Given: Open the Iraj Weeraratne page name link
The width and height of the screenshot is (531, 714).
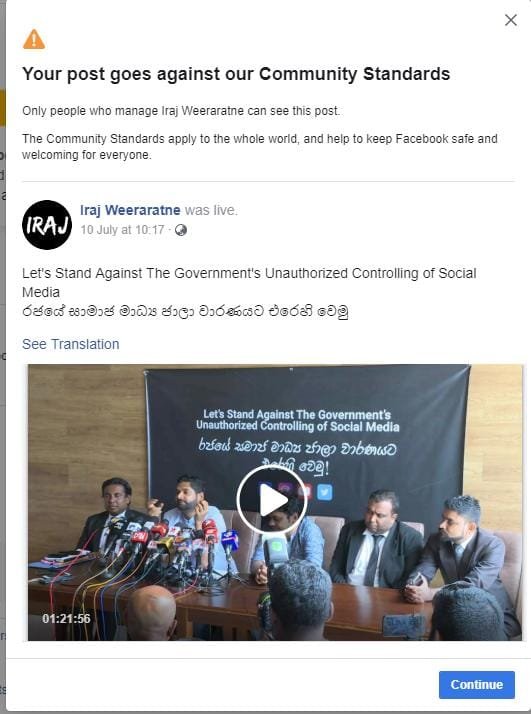Looking at the screenshot, I should [130, 210].
